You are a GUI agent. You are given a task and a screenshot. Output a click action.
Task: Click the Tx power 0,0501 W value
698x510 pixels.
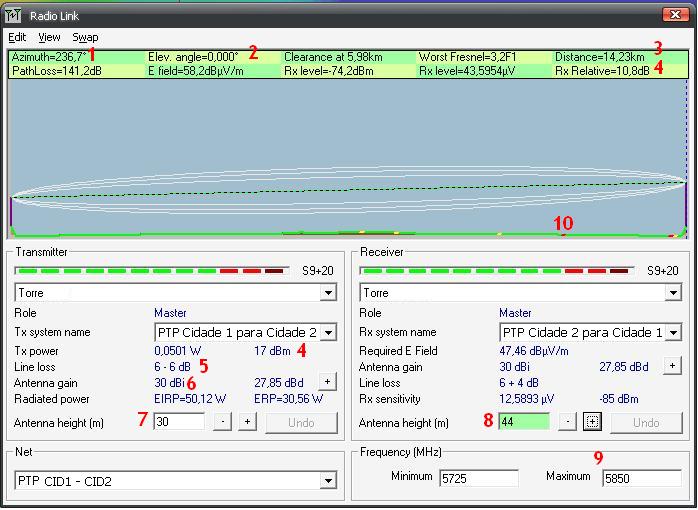pos(178,351)
